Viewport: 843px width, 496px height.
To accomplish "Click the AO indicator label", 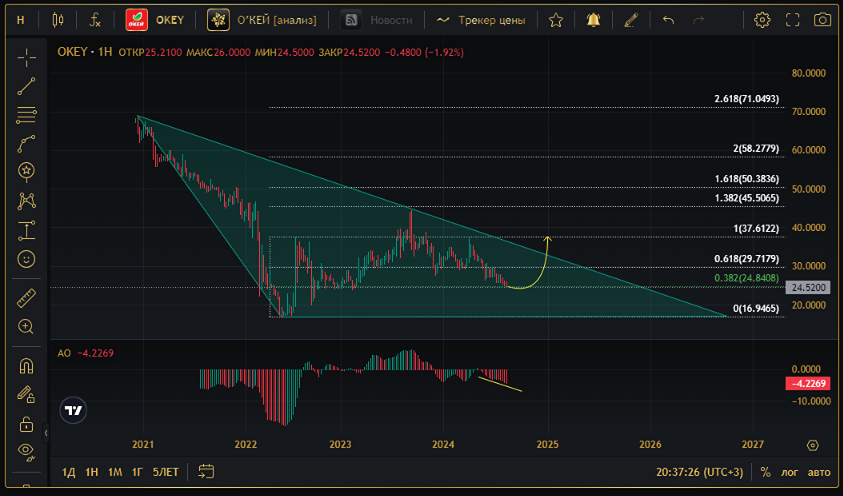I will coord(64,353).
